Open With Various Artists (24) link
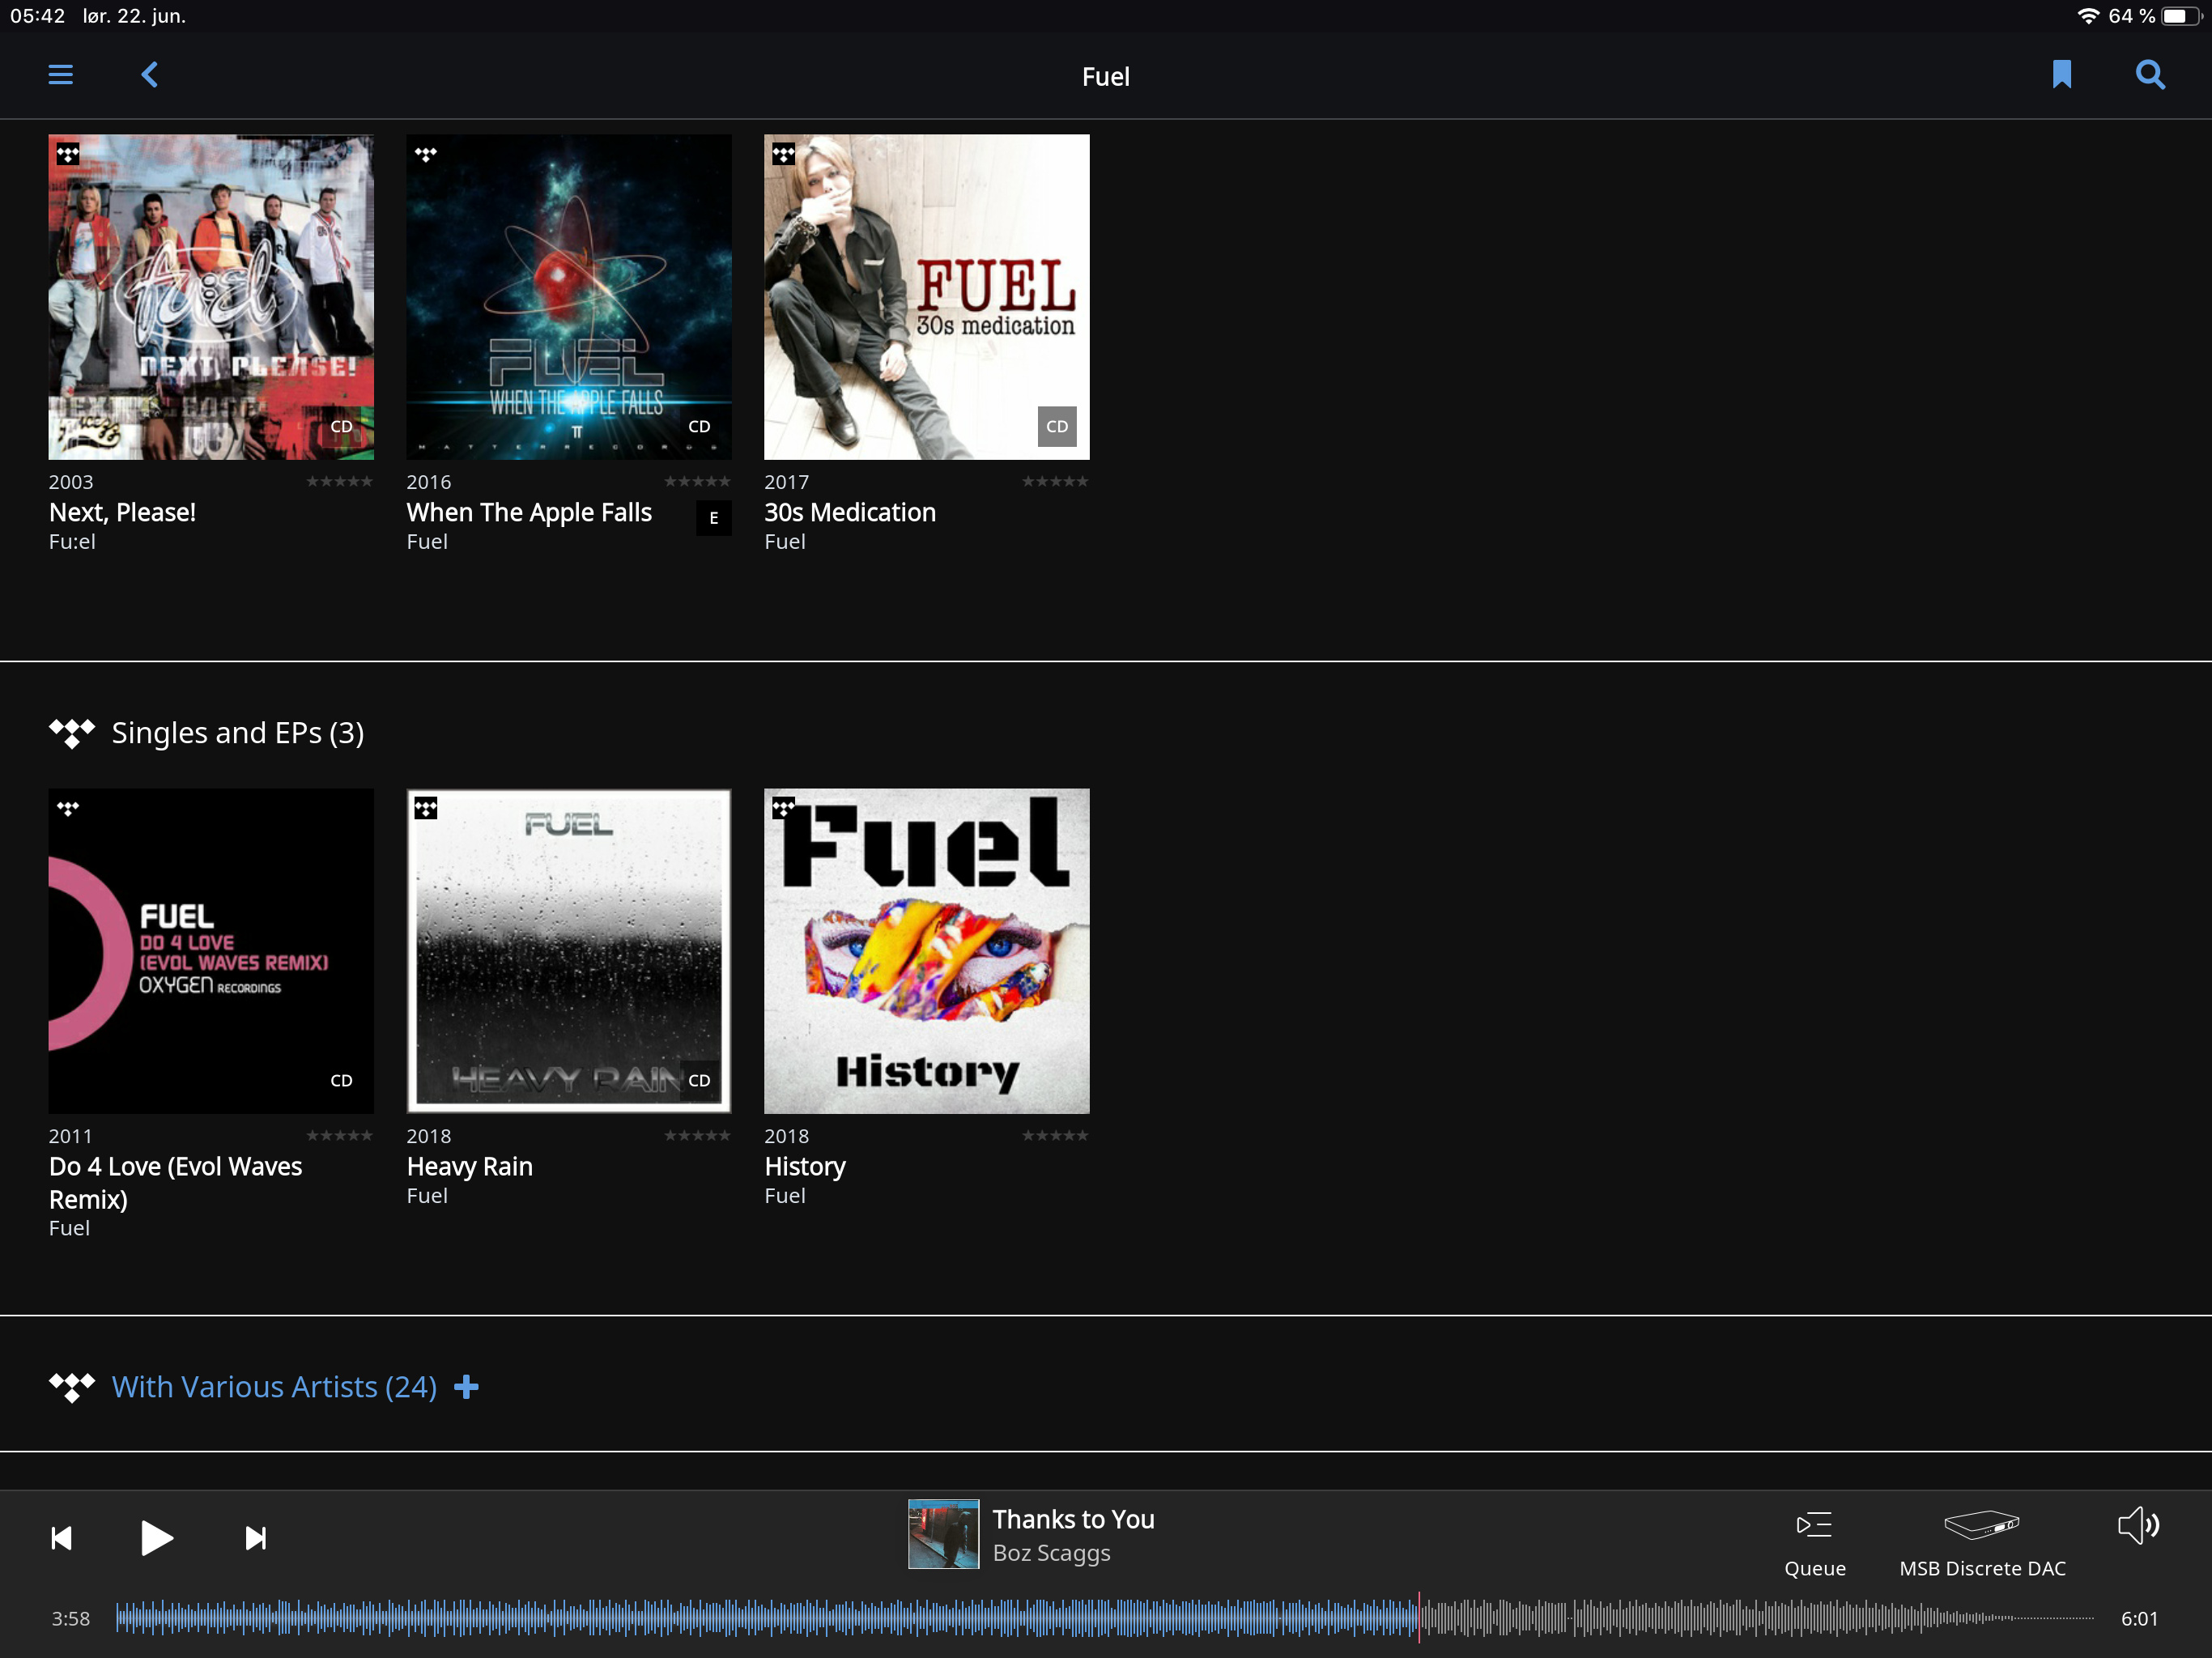Viewport: 2212px width, 1658px height. pyautogui.click(x=274, y=1387)
